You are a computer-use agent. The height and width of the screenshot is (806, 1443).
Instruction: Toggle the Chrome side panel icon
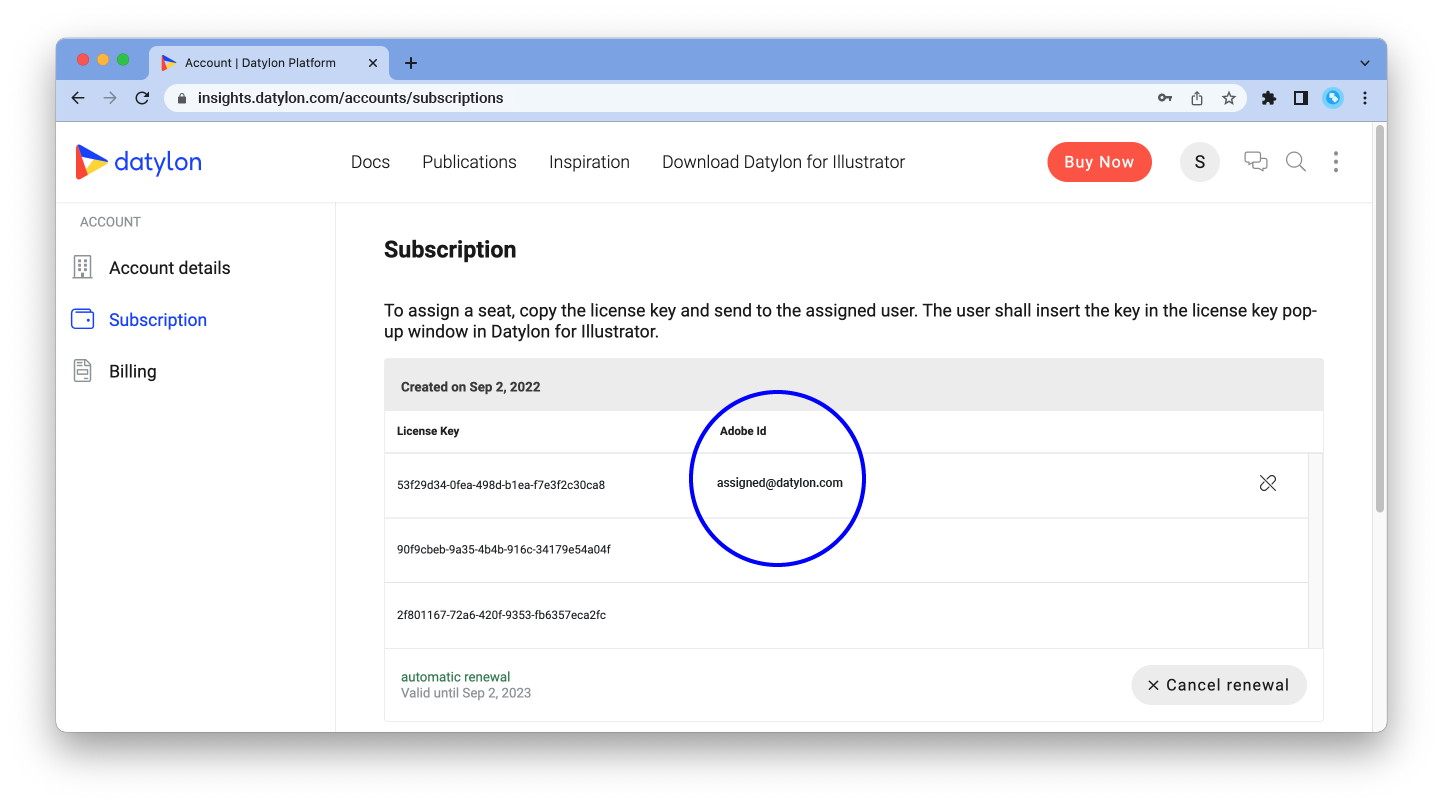pyautogui.click(x=1301, y=98)
